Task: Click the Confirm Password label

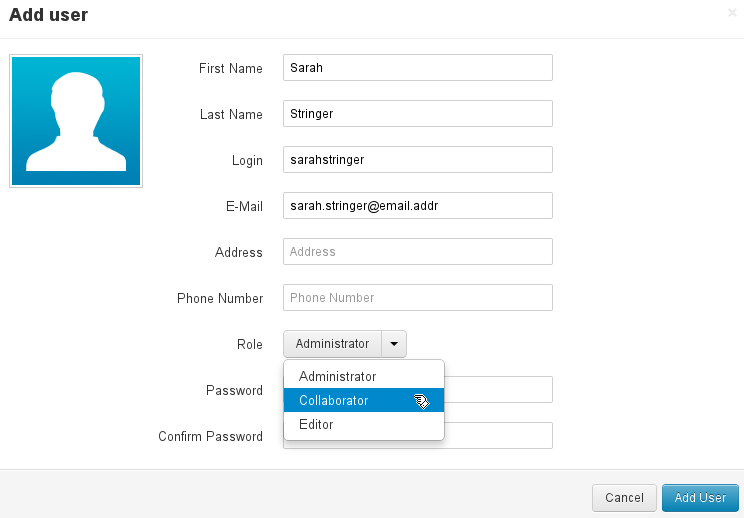Action: pos(210,436)
